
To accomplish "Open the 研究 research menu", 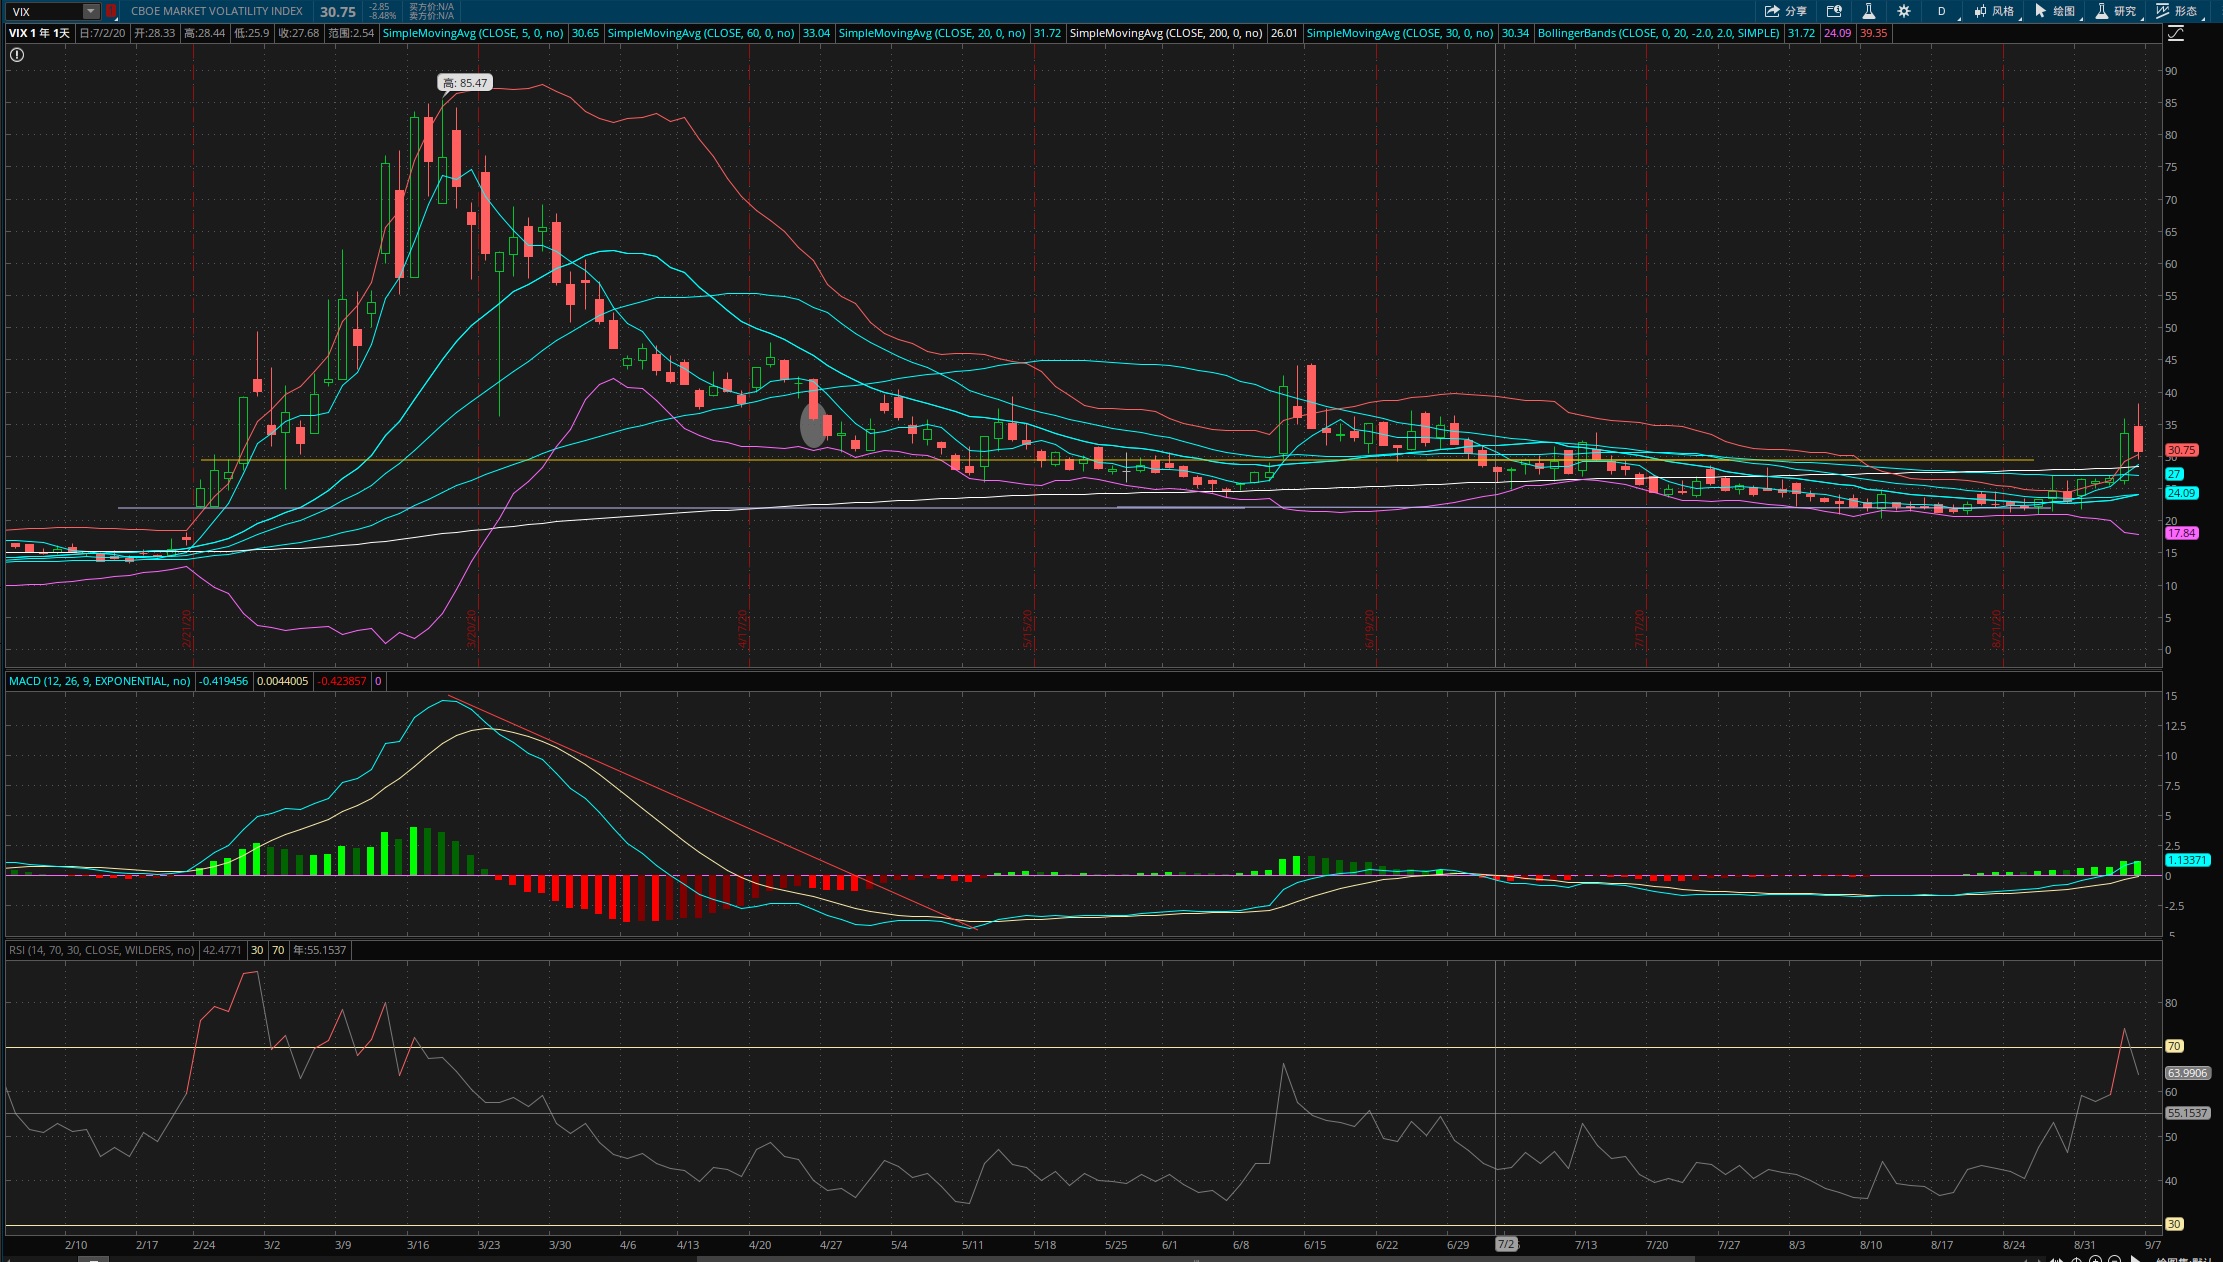I will tap(2117, 11).
